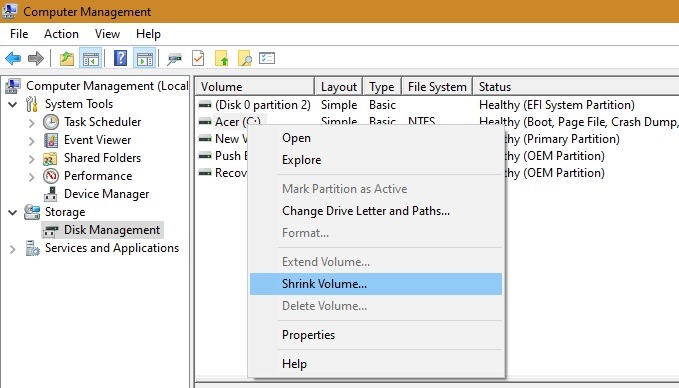The height and width of the screenshot is (388, 679).
Task: Click the checklist view toolbar icon
Action: tap(267, 58)
